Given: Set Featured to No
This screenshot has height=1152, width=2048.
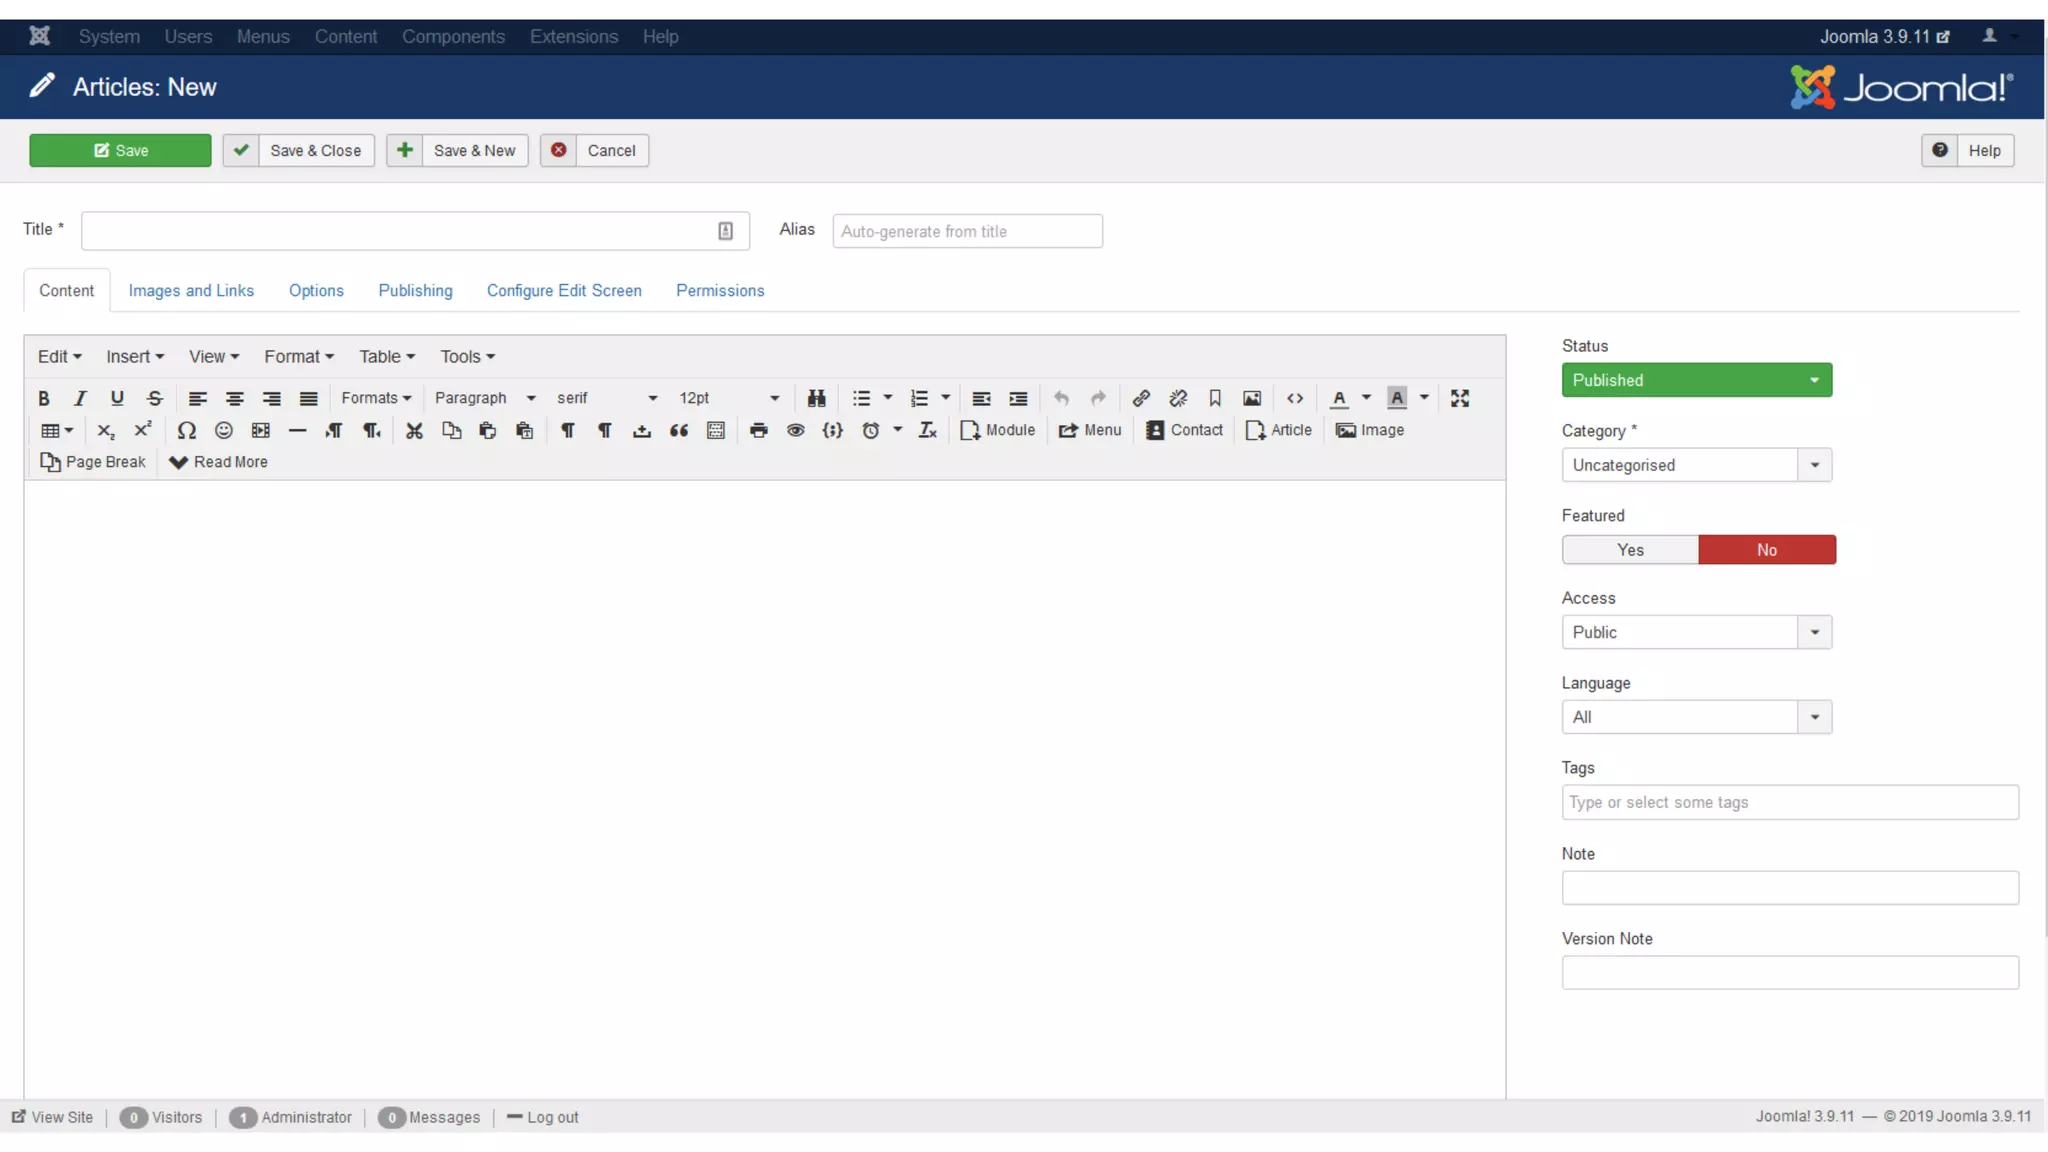Looking at the screenshot, I should 1766,550.
